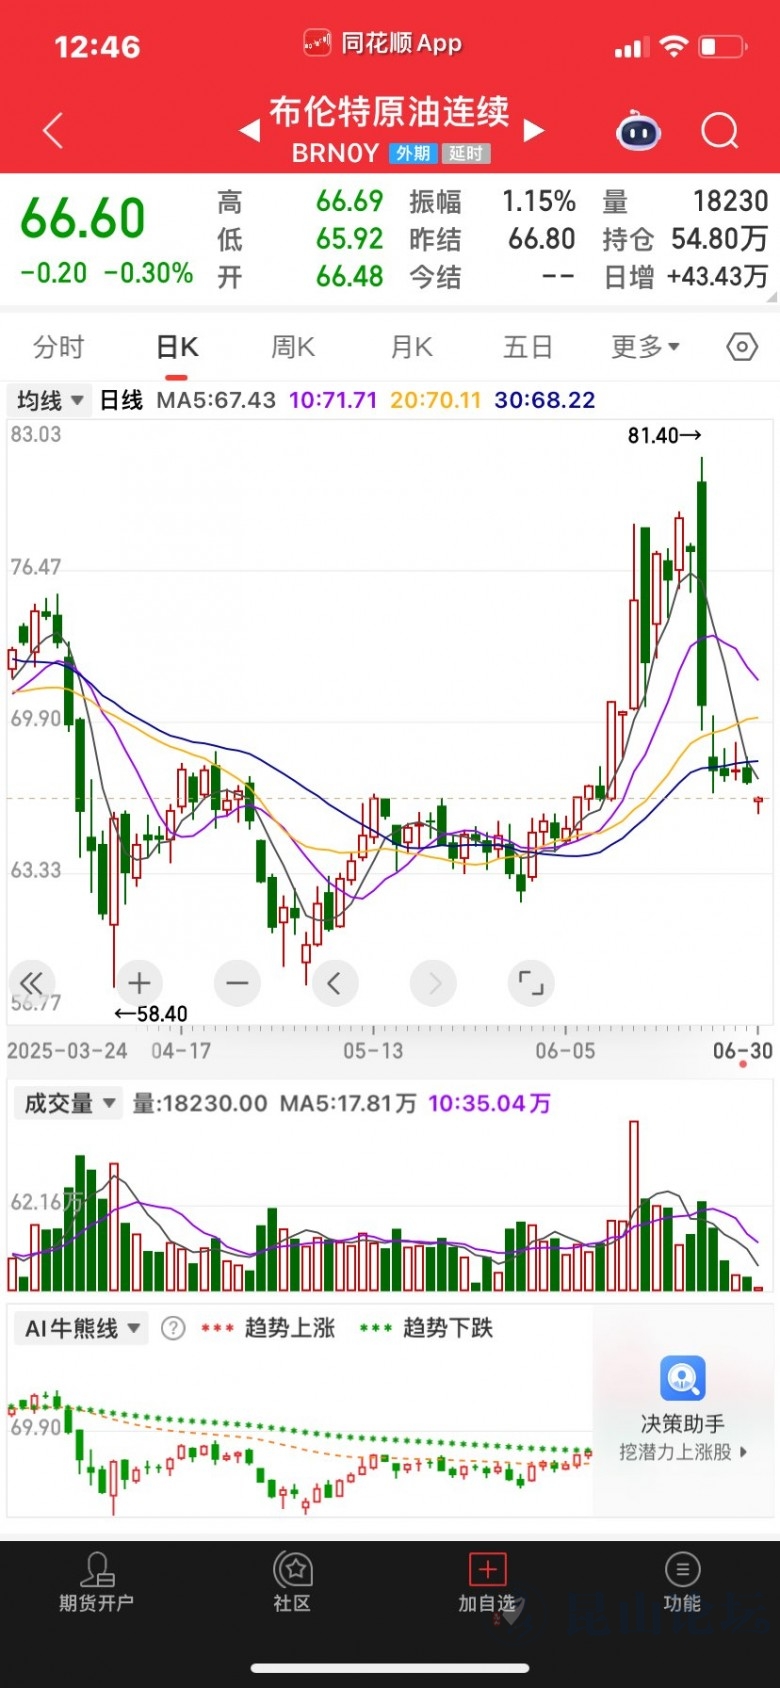Viewport: 780px width, 1688px height.
Task: Switch to next contract with right triangle
Action: tap(534, 131)
